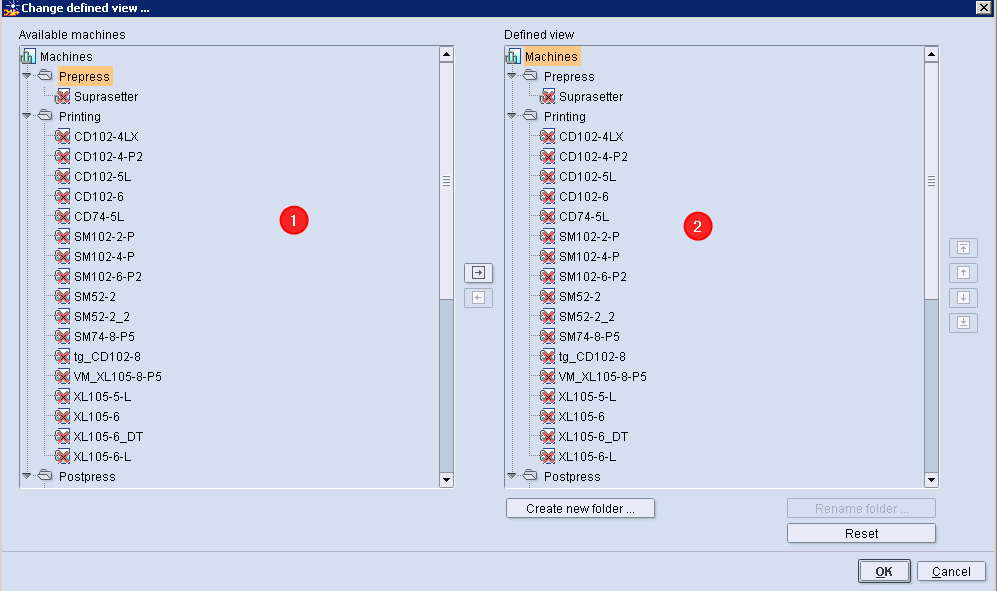Click the move-up arrow icon
This screenshot has width=997, height=591.
[x=963, y=272]
